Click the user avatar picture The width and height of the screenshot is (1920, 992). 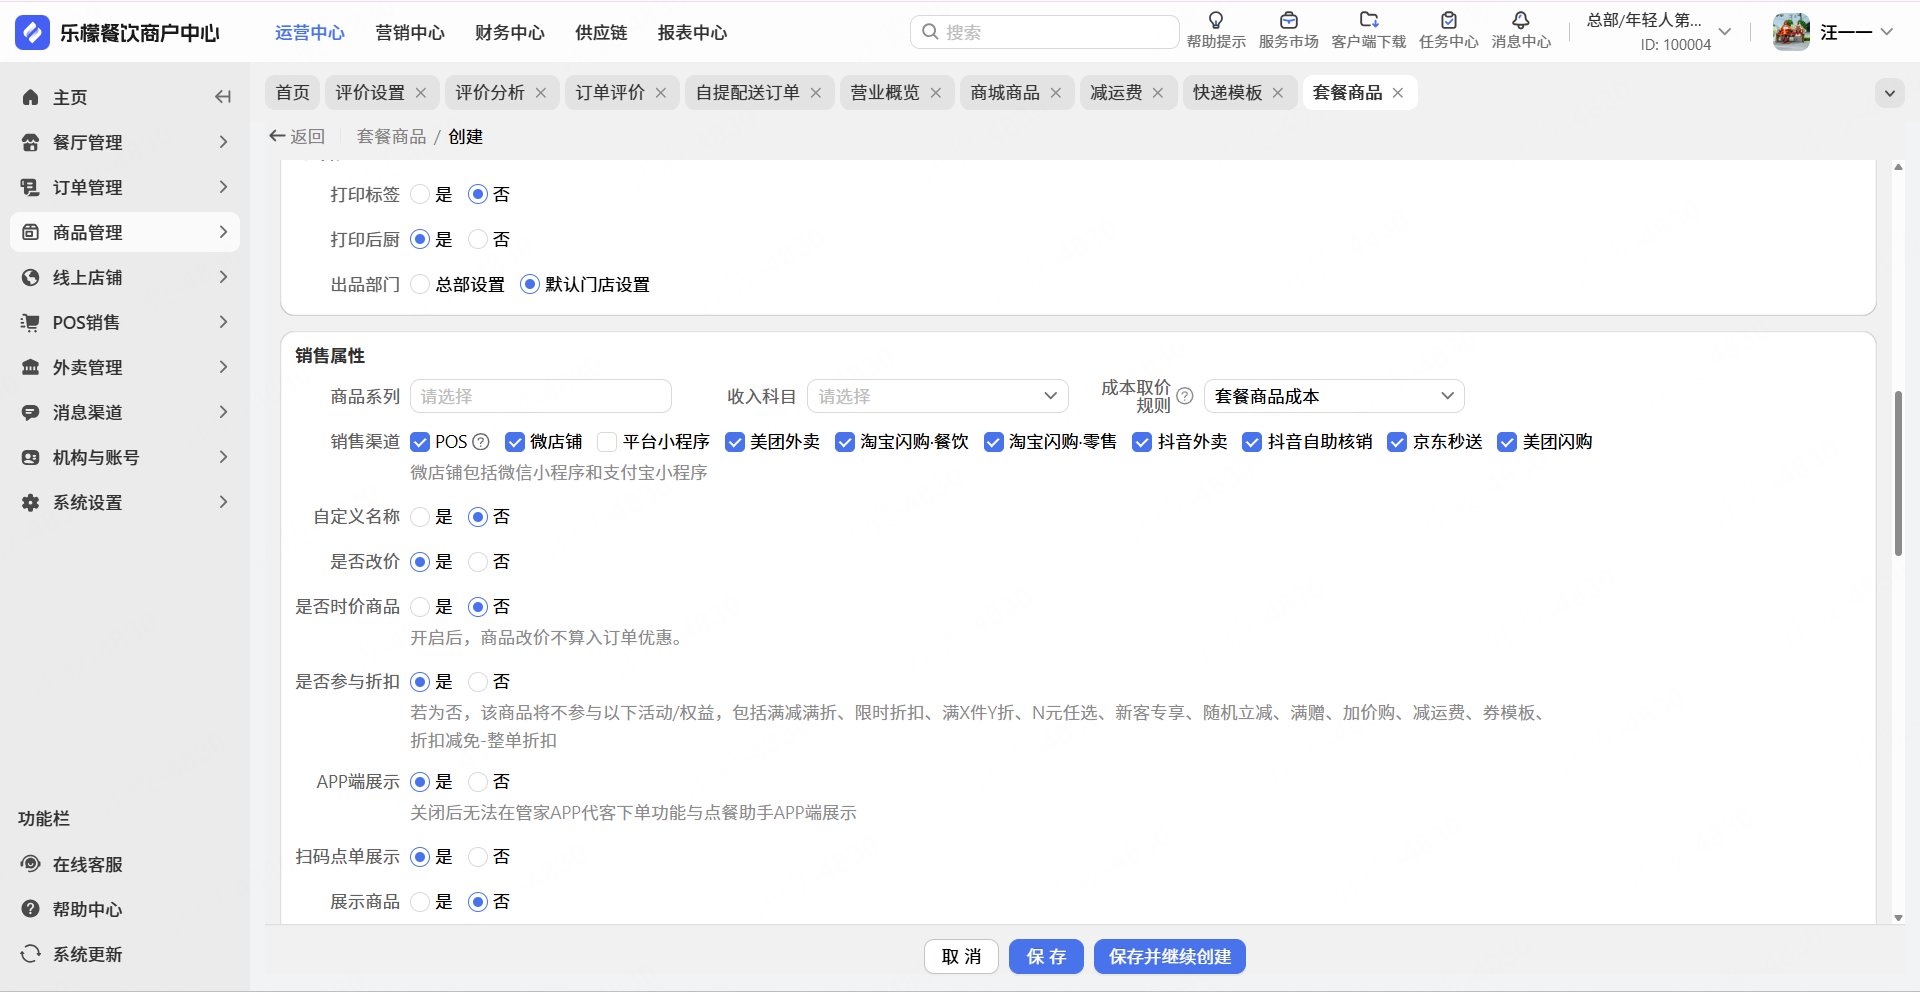pos(1791,32)
